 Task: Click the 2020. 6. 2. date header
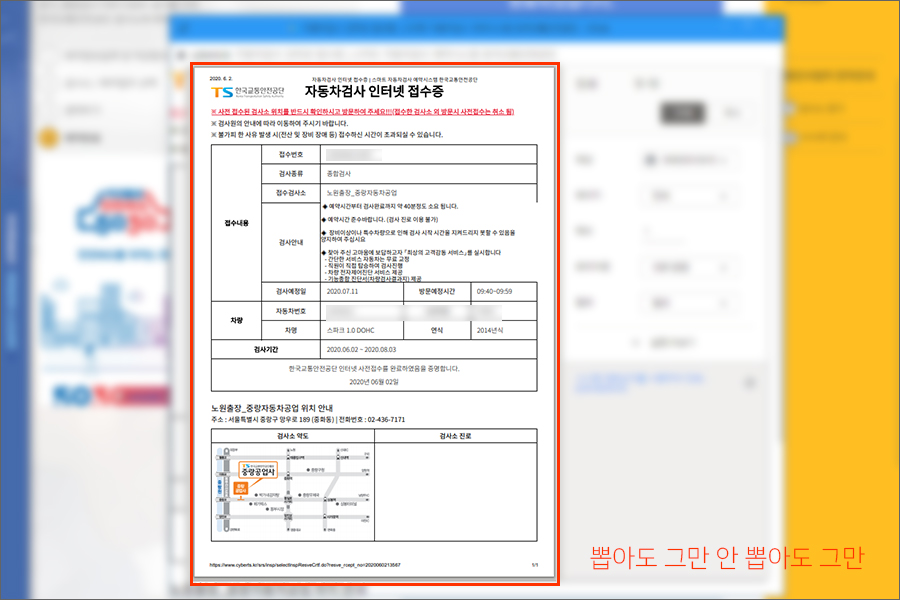coord(221,79)
